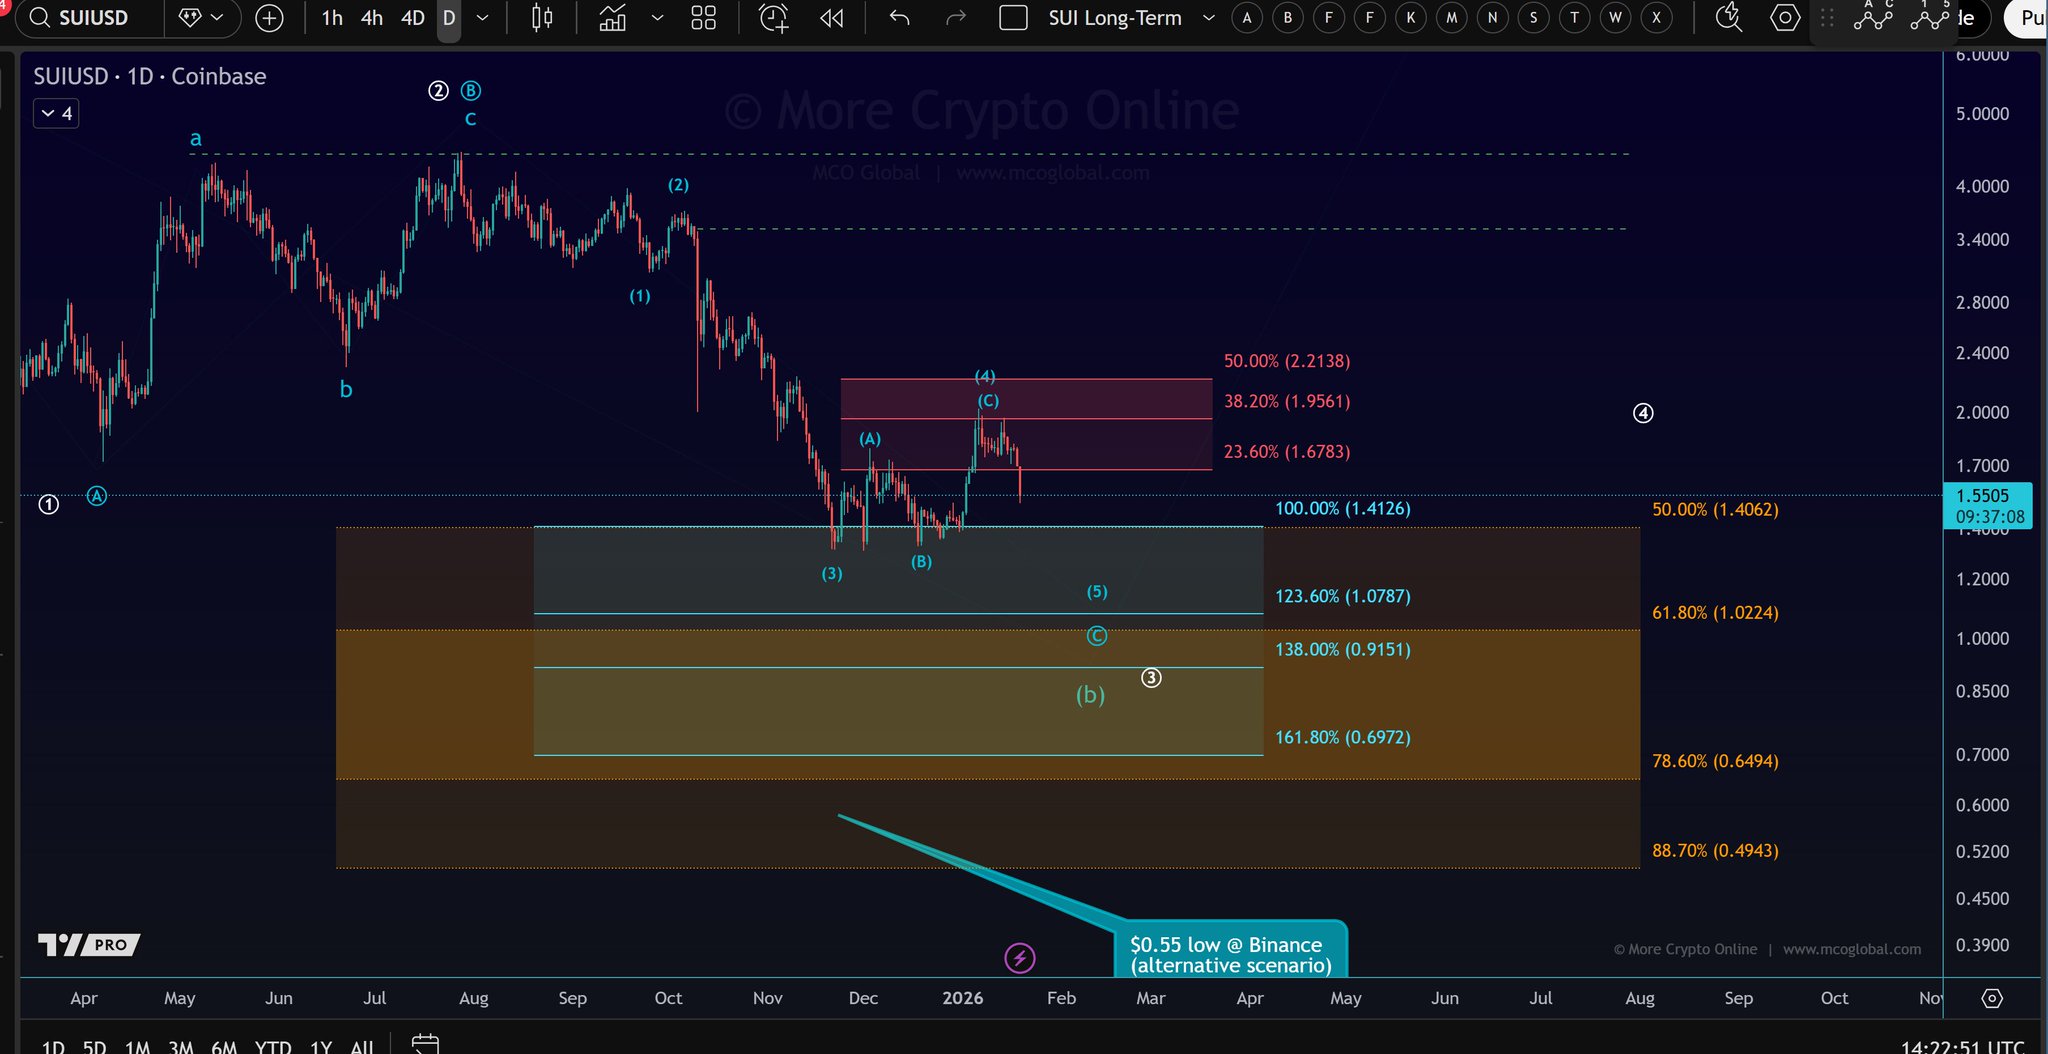Viewport: 2048px width, 1054px height.
Task: Set date range to 1M
Action: point(137,1046)
